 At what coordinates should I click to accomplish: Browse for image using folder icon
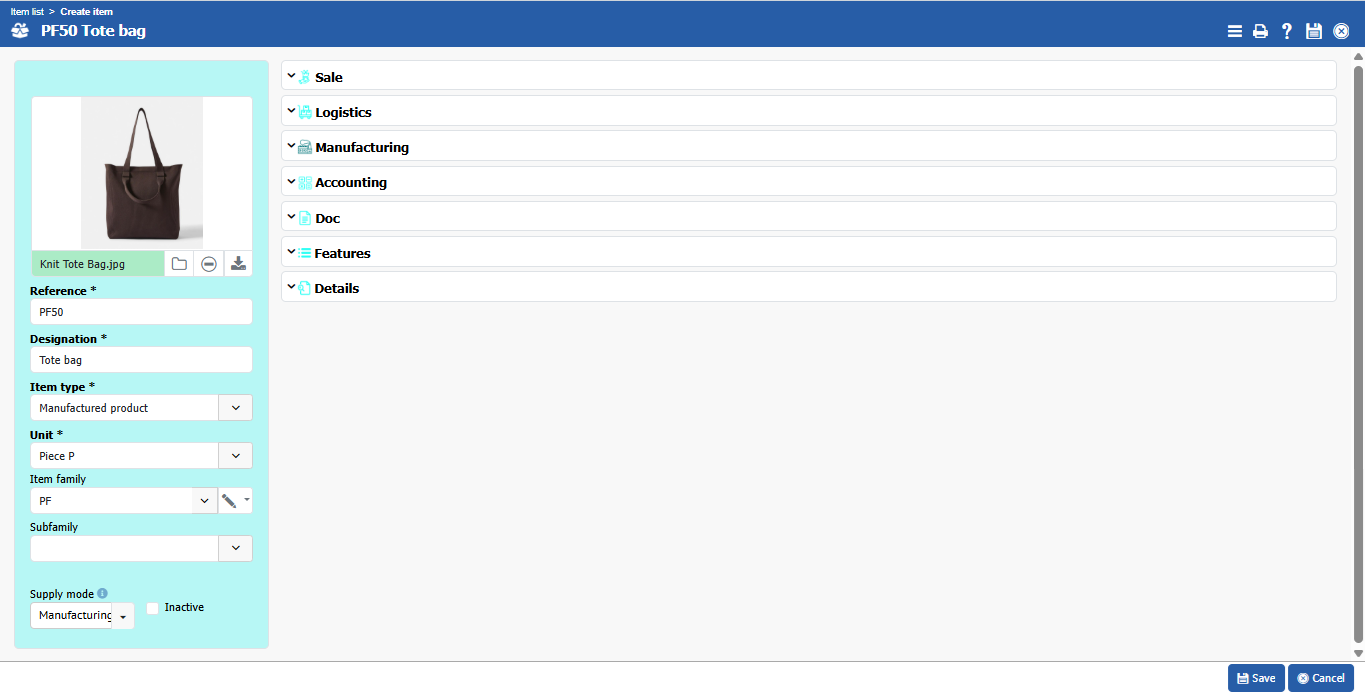pyautogui.click(x=179, y=264)
